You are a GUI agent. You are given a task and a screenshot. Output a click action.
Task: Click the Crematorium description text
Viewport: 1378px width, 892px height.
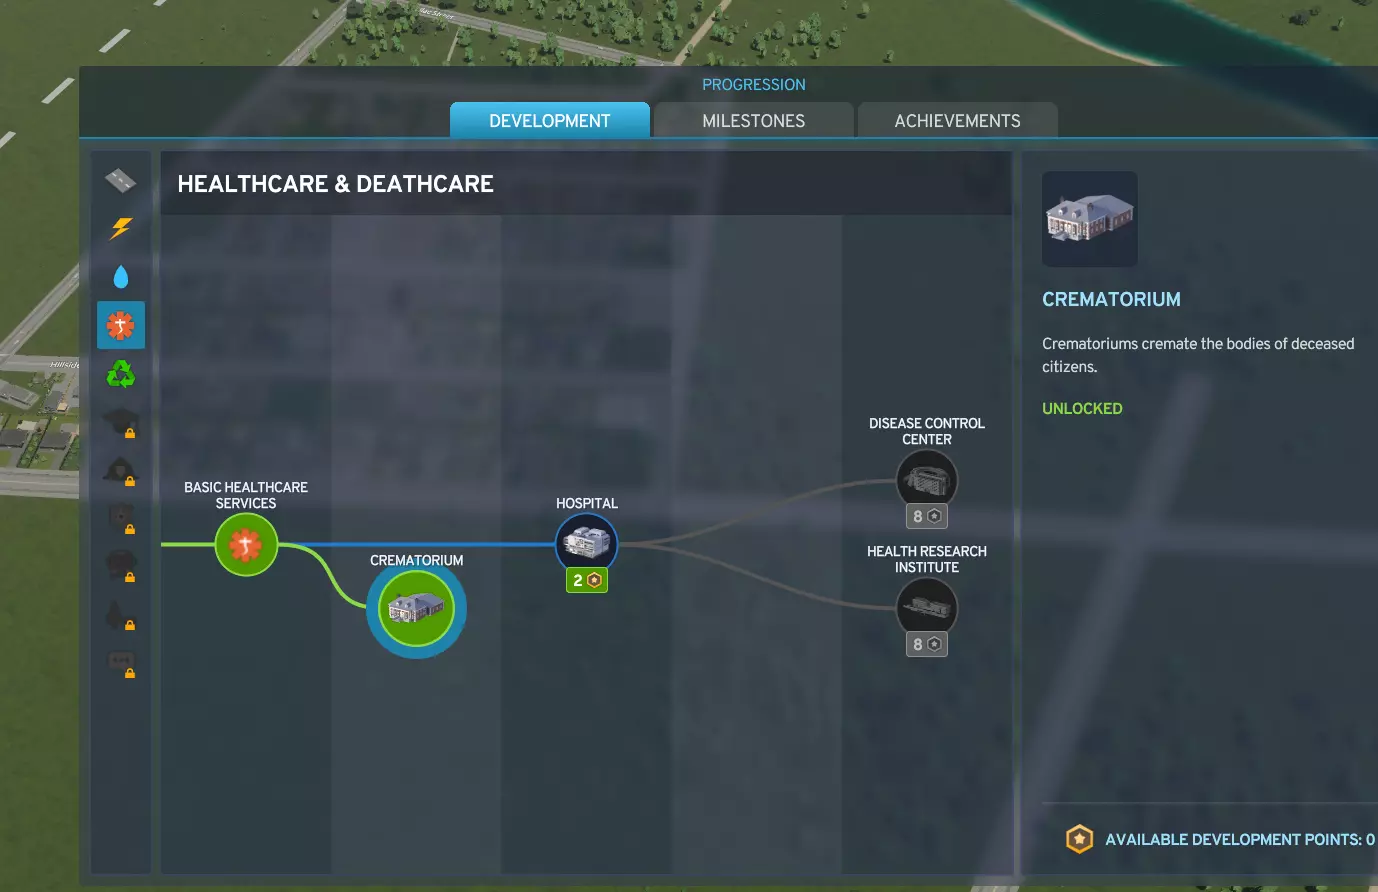[x=1198, y=355]
